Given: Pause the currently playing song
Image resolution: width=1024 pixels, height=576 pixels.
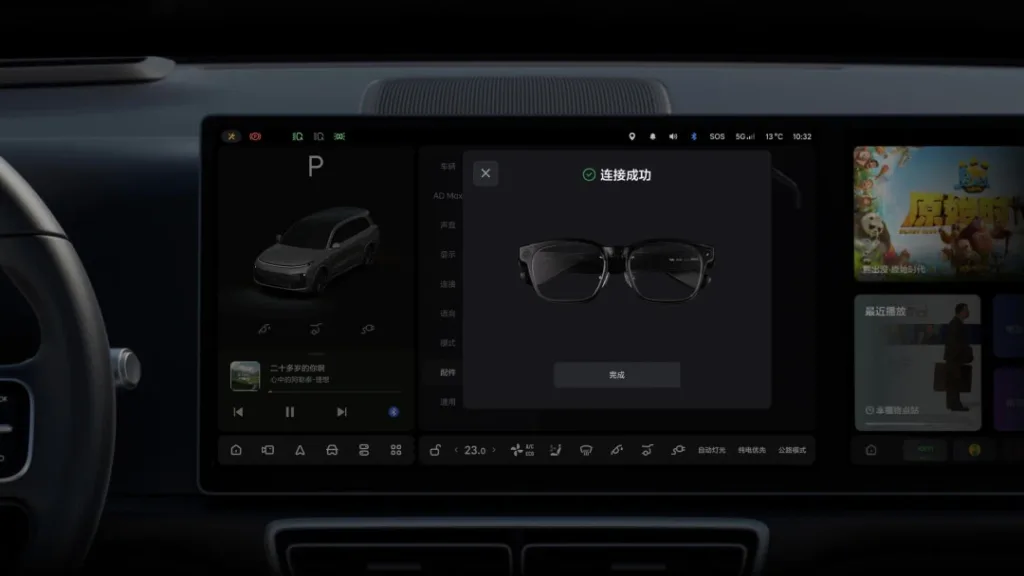Looking at the screenshot, I should click(x=288, y=411).
